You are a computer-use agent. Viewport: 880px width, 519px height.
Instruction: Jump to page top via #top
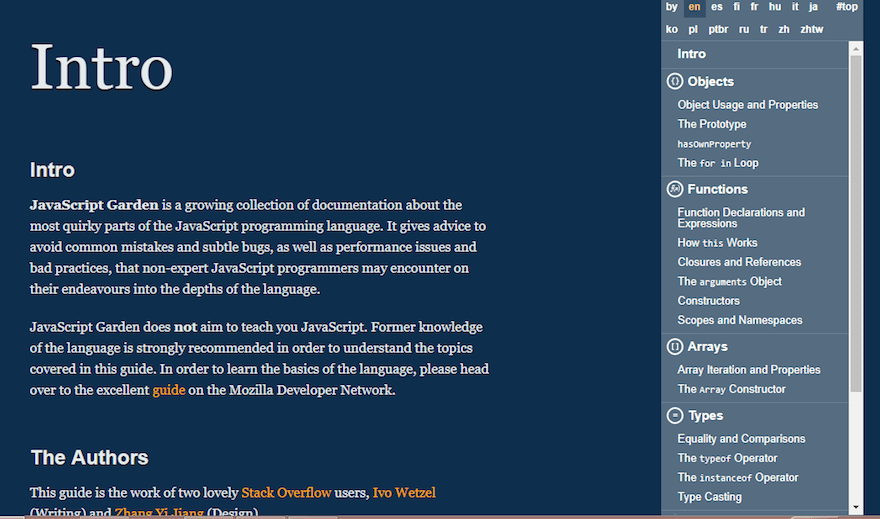(x=846, y=7)
